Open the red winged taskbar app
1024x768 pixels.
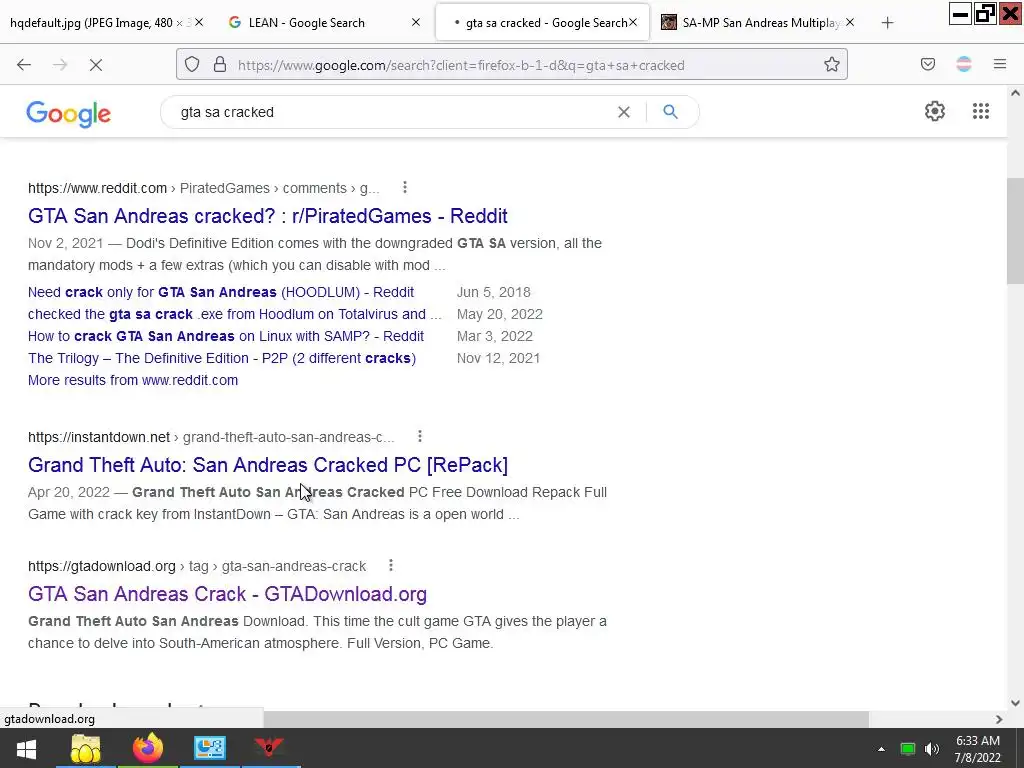coord(269,748)
